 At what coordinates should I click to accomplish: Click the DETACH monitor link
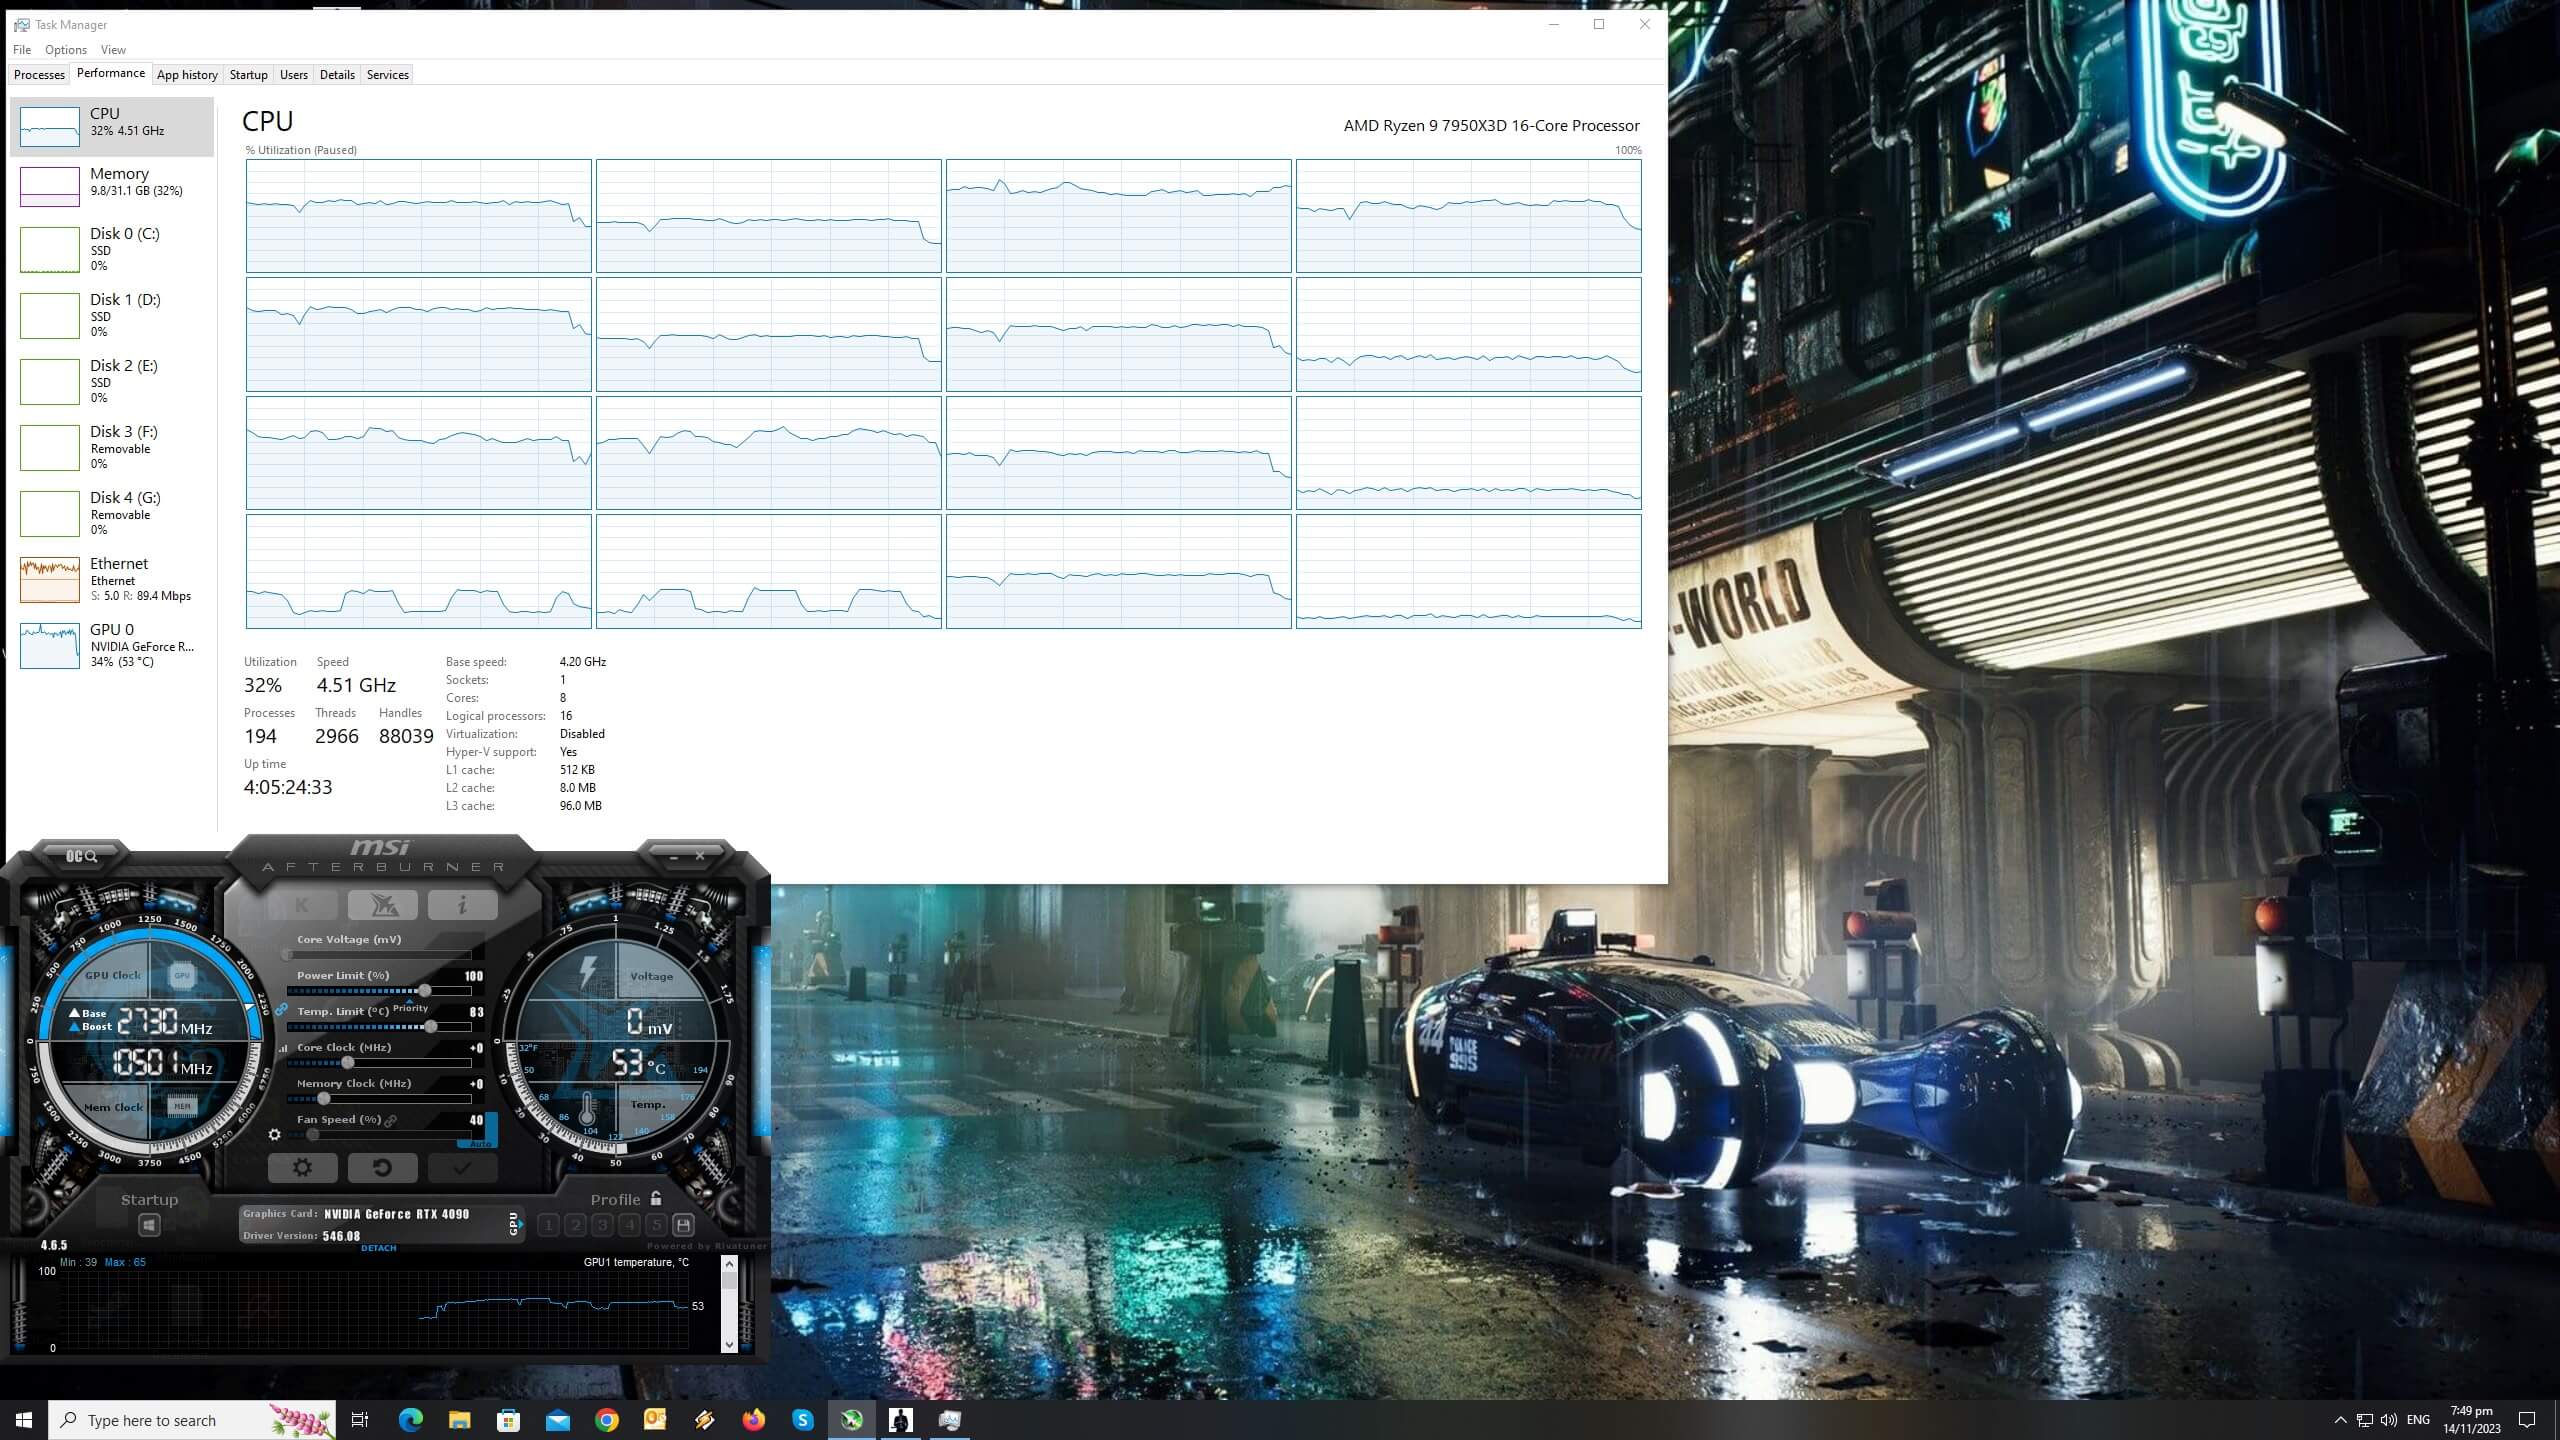pyautogui.click(x=378, y=1248)
